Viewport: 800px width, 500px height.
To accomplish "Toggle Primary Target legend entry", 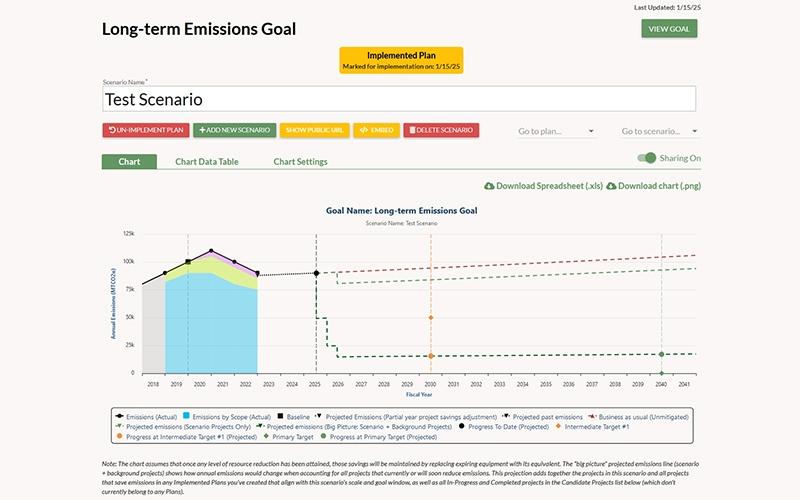I will pos(288,437).
